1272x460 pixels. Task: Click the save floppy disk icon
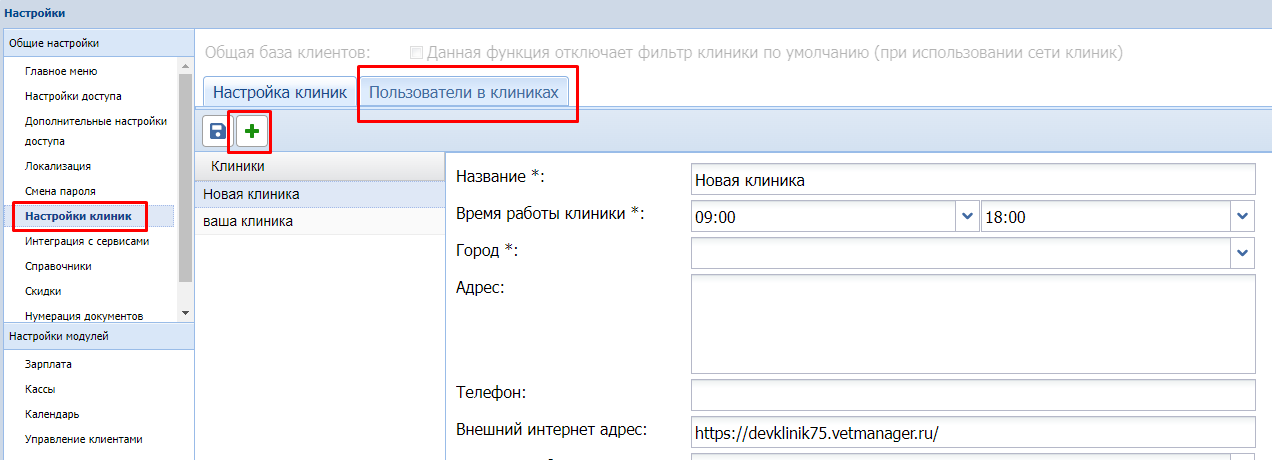pos(217,132)
